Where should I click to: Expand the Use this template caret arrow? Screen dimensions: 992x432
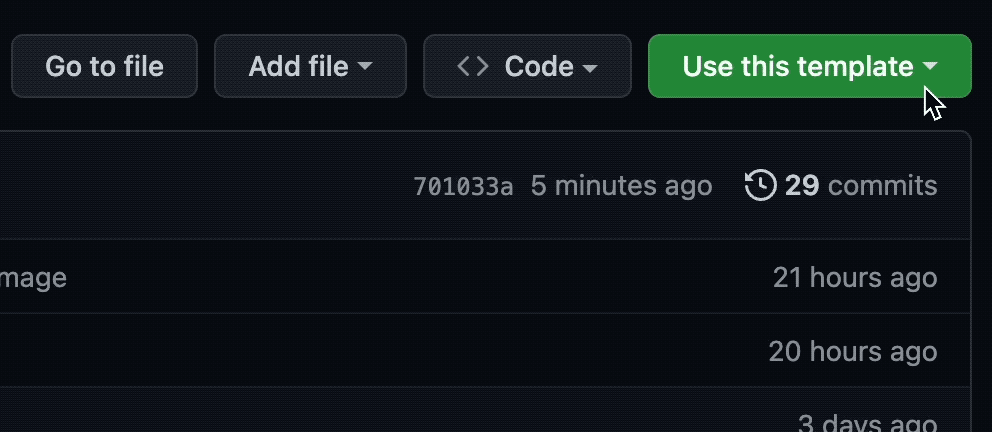929,66
